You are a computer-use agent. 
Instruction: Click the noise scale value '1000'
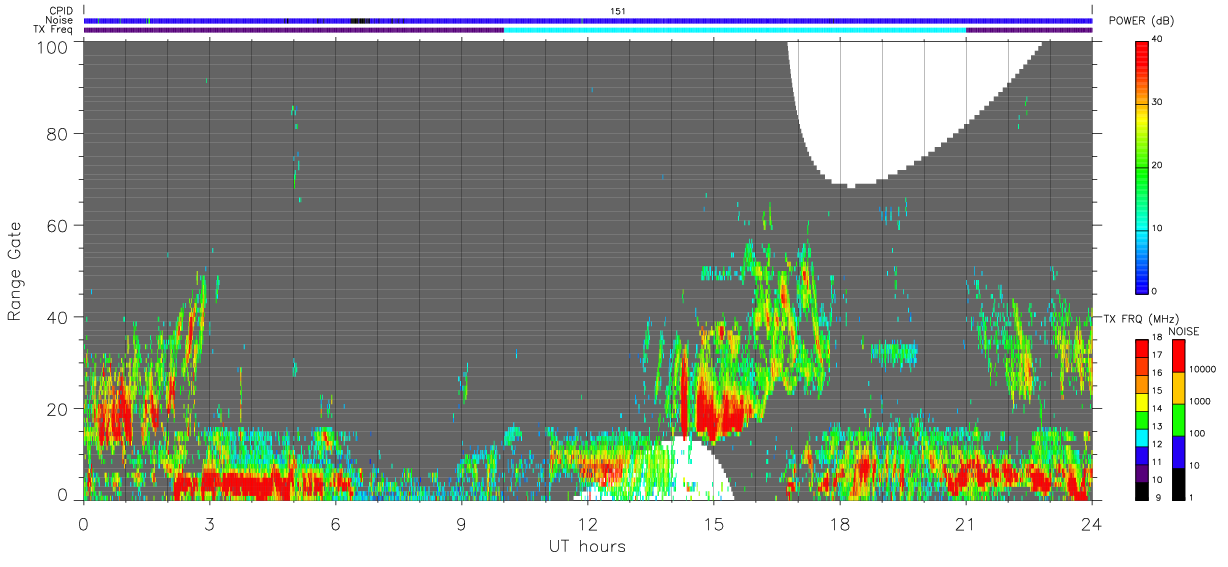1201,402
